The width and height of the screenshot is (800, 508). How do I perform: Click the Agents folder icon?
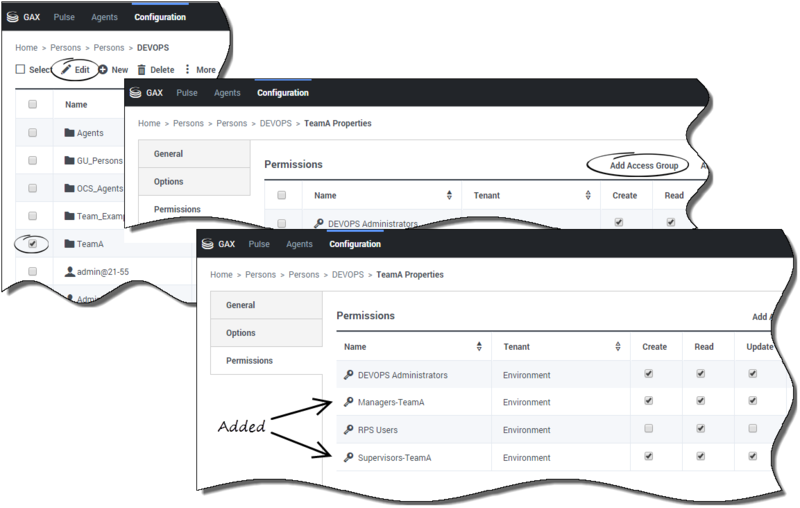(69, 132)
